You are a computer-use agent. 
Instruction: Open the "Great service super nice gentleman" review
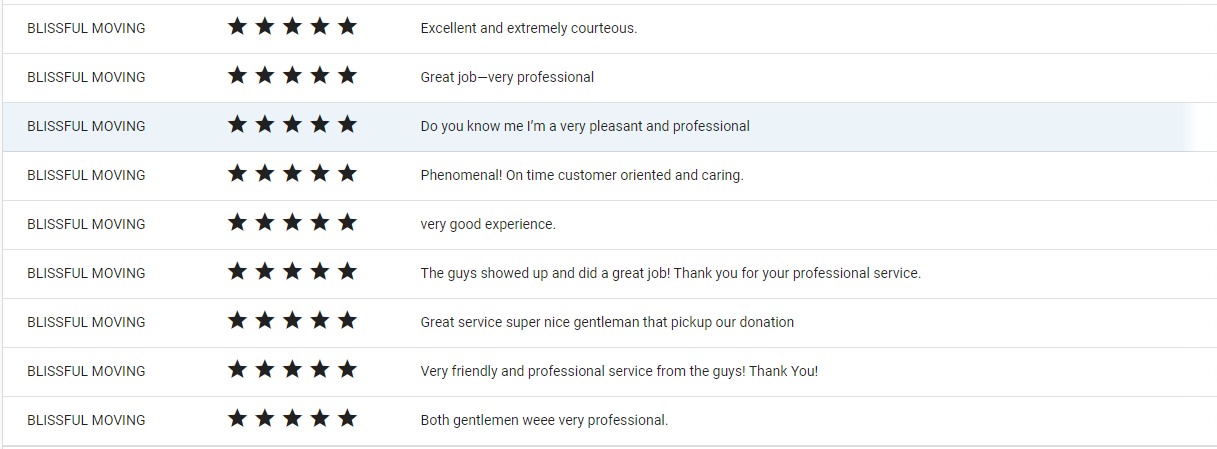point(609,323)
